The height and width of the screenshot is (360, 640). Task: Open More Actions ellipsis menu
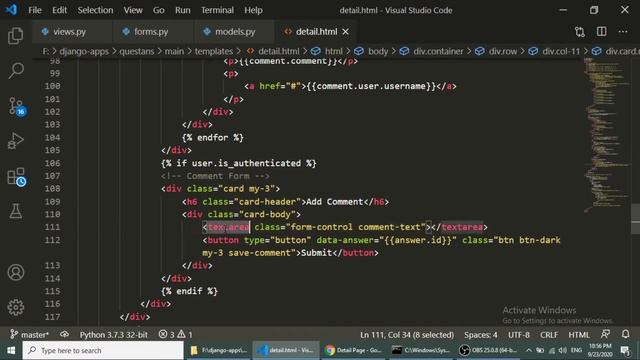[x=623, y=31]
